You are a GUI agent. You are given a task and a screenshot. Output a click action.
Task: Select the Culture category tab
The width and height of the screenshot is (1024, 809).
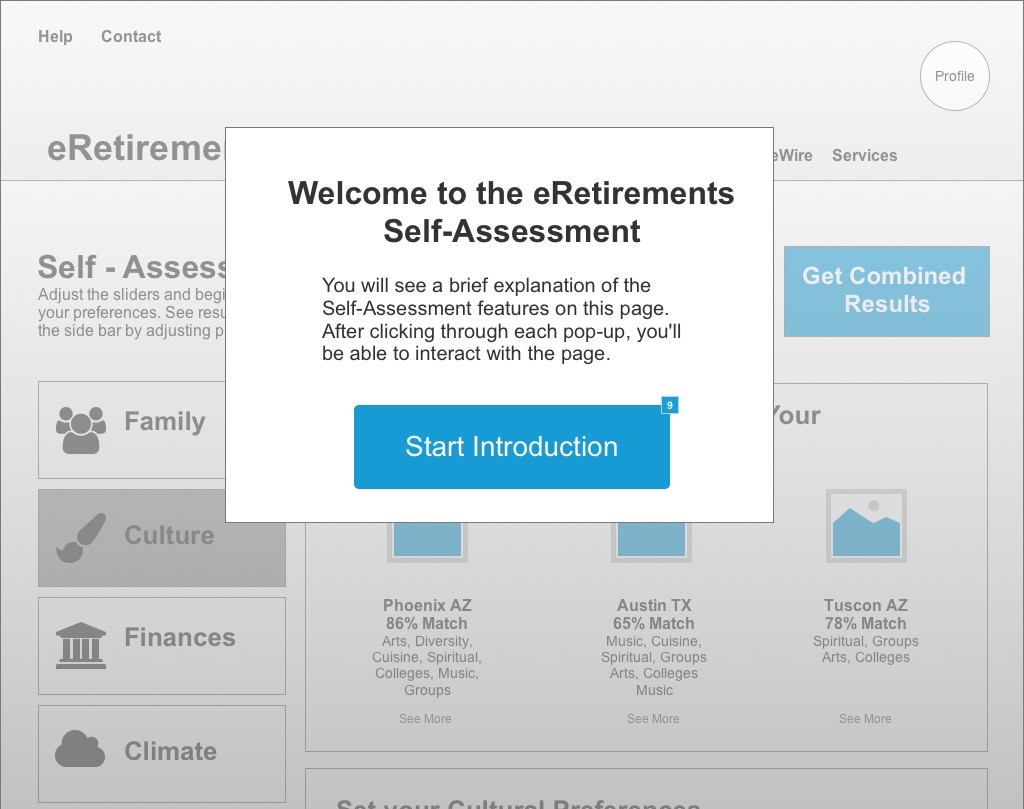168,536
